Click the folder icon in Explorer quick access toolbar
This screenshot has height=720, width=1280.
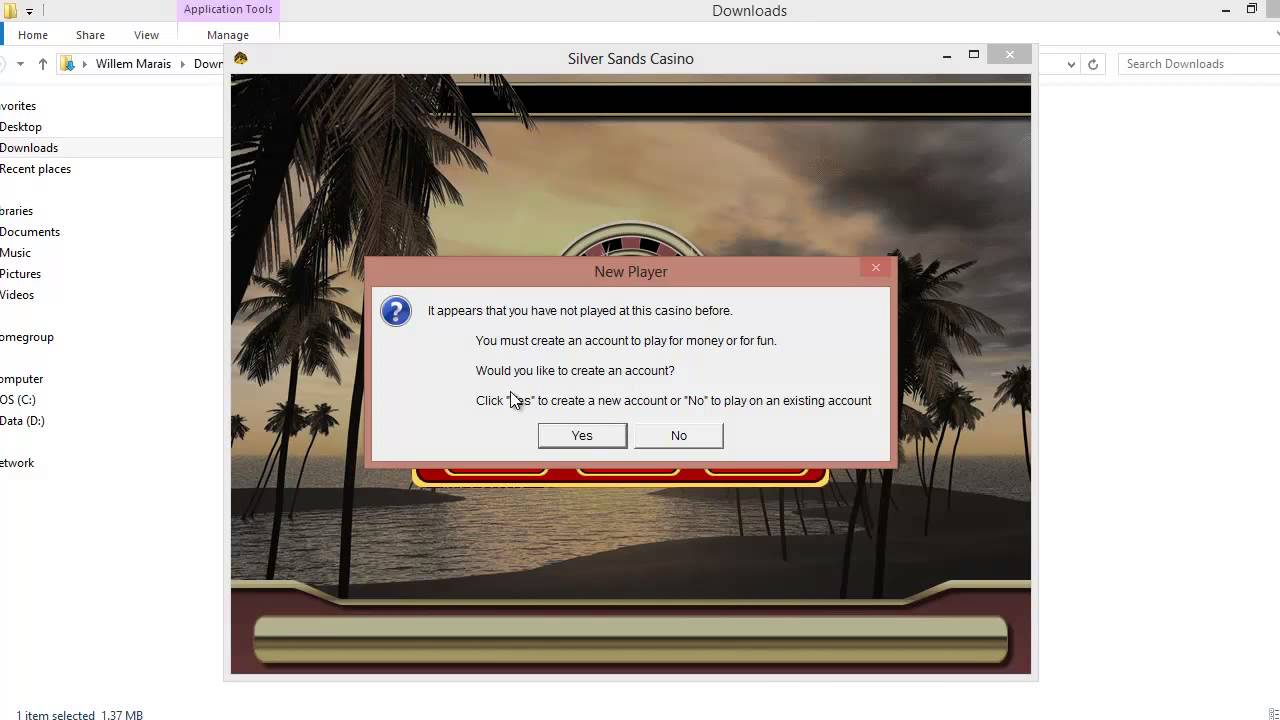tap(10, 11)
